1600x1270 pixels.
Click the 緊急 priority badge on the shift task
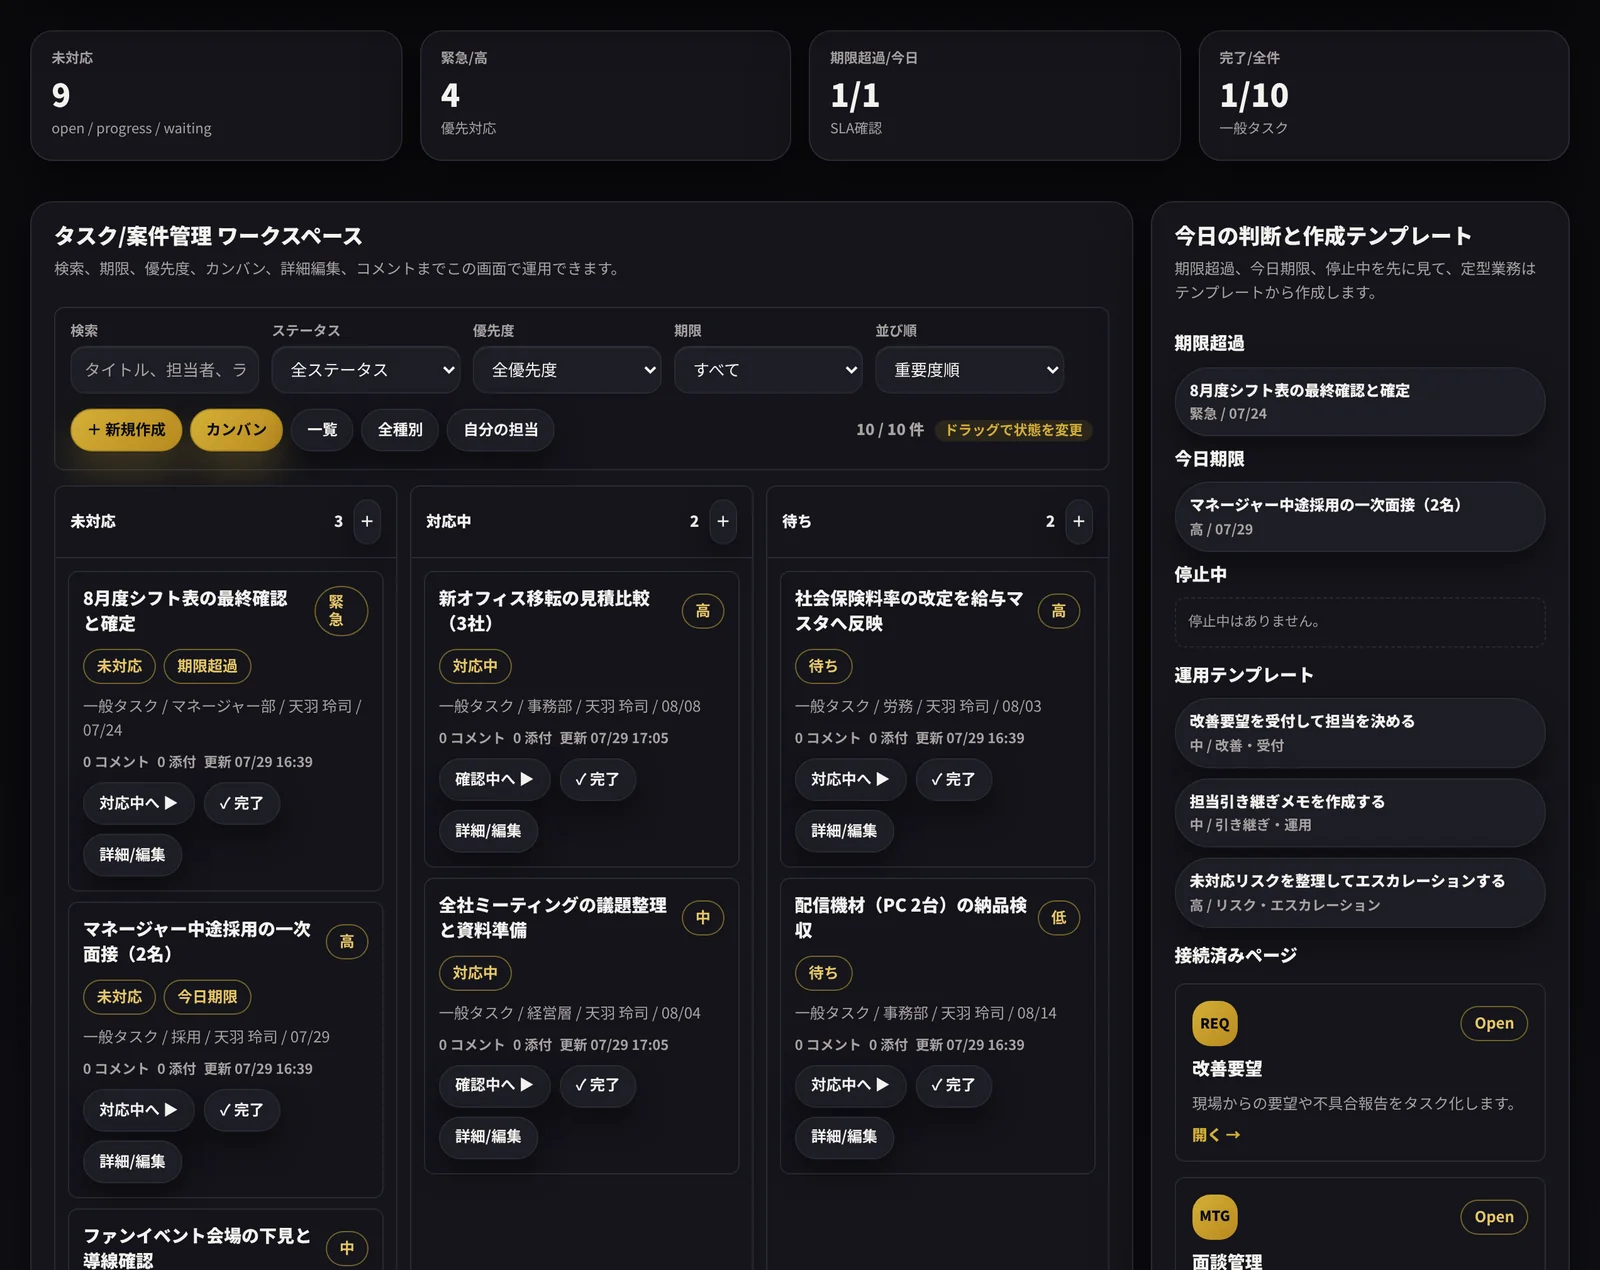(x=341, y=611)
